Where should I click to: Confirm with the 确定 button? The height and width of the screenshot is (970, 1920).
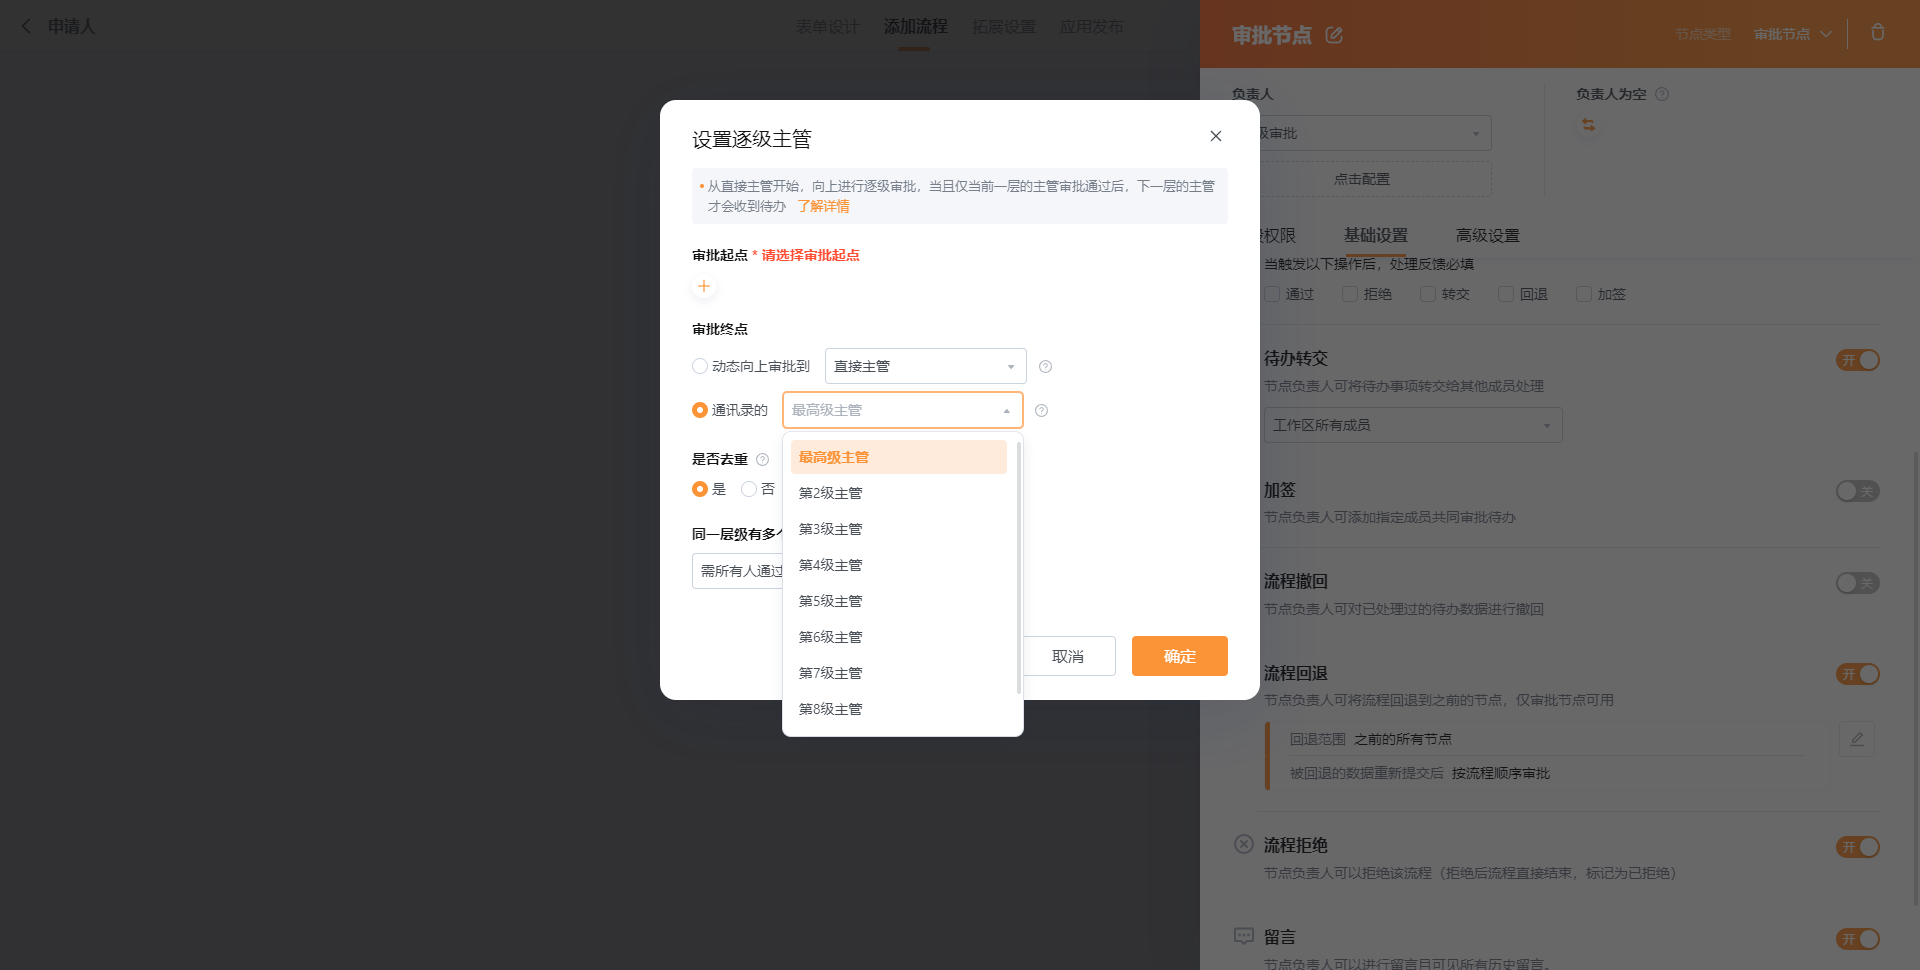coord(1180,656)
